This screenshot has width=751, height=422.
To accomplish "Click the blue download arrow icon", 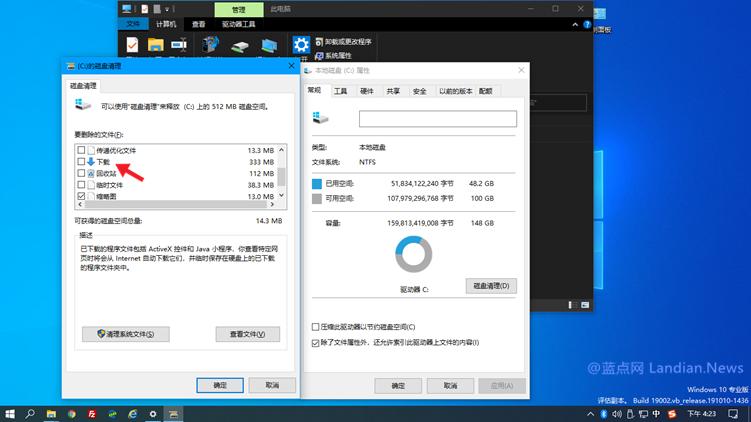I will pyautogui.click(x=91, y=162).
